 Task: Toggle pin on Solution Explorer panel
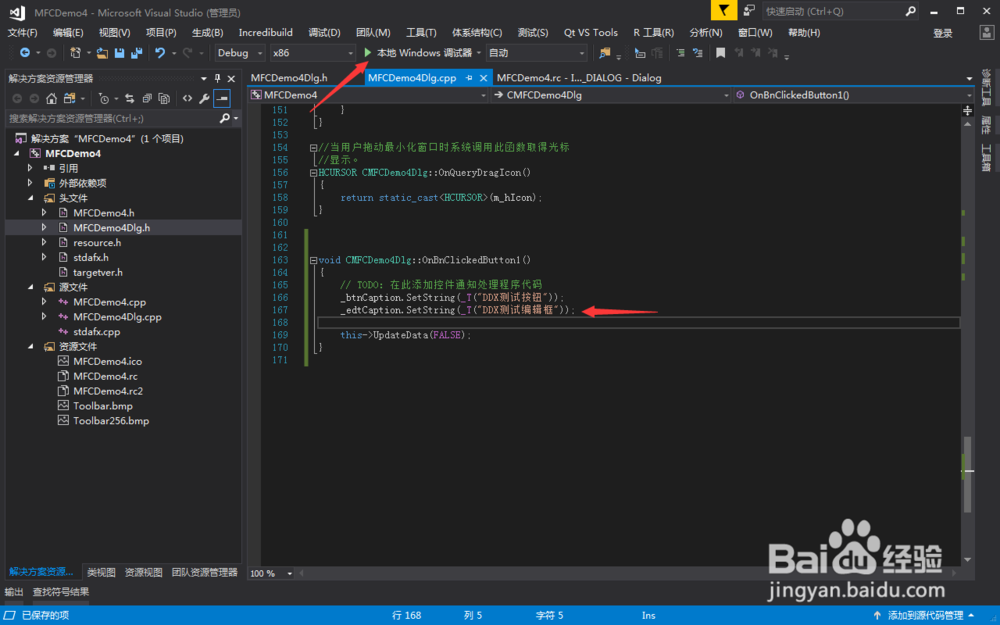[x=217, y=78]
